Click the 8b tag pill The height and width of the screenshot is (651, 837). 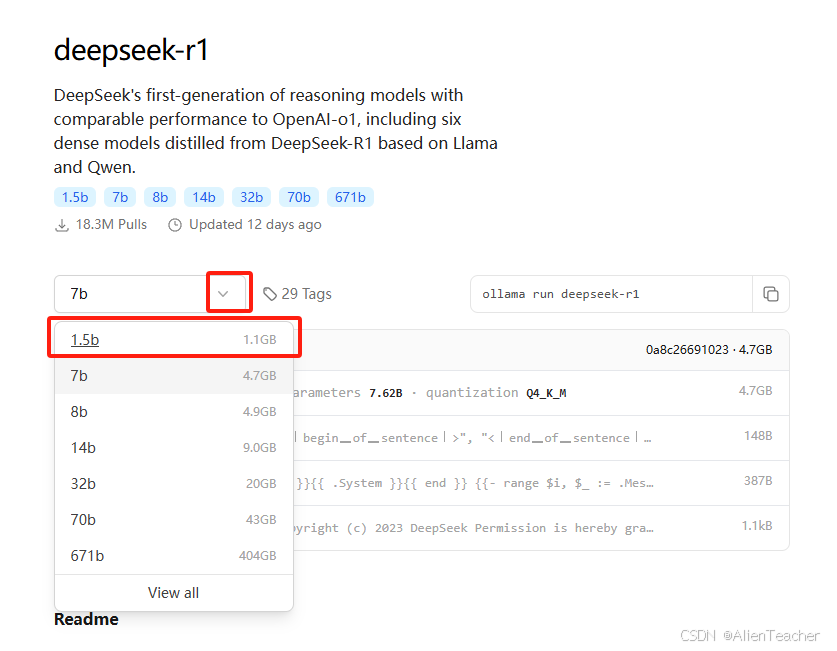pyautogui.click(x=160, y=197)
